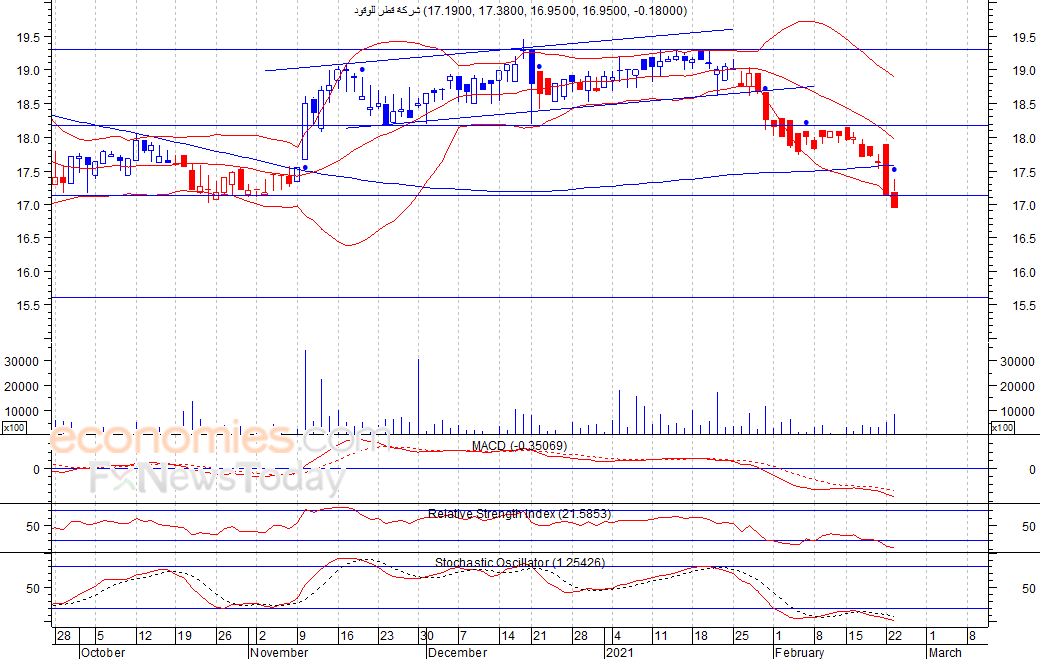
Task: Click the 19.5 price label on right axis
Action: coord(1024,38)
